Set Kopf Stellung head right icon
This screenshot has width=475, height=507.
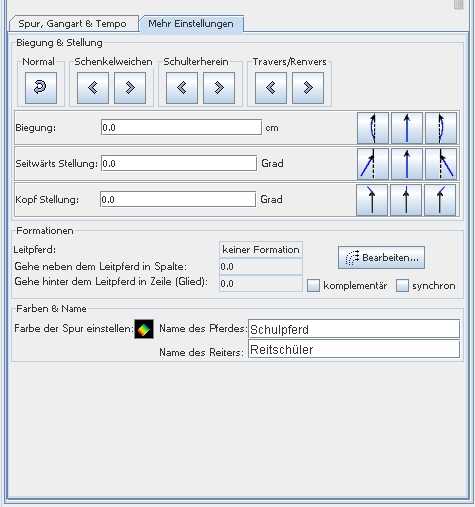coord(440,200)
